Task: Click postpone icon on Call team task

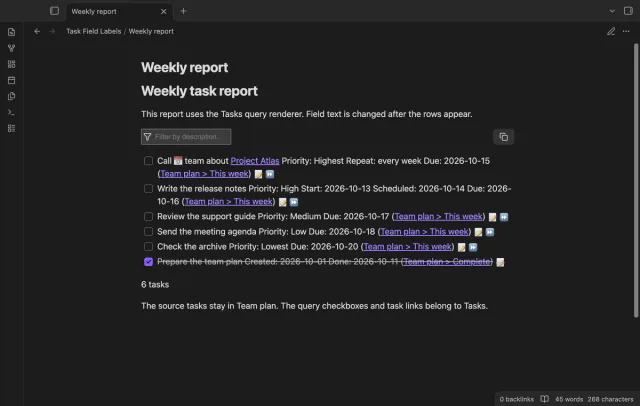Action: click(270, 174)
